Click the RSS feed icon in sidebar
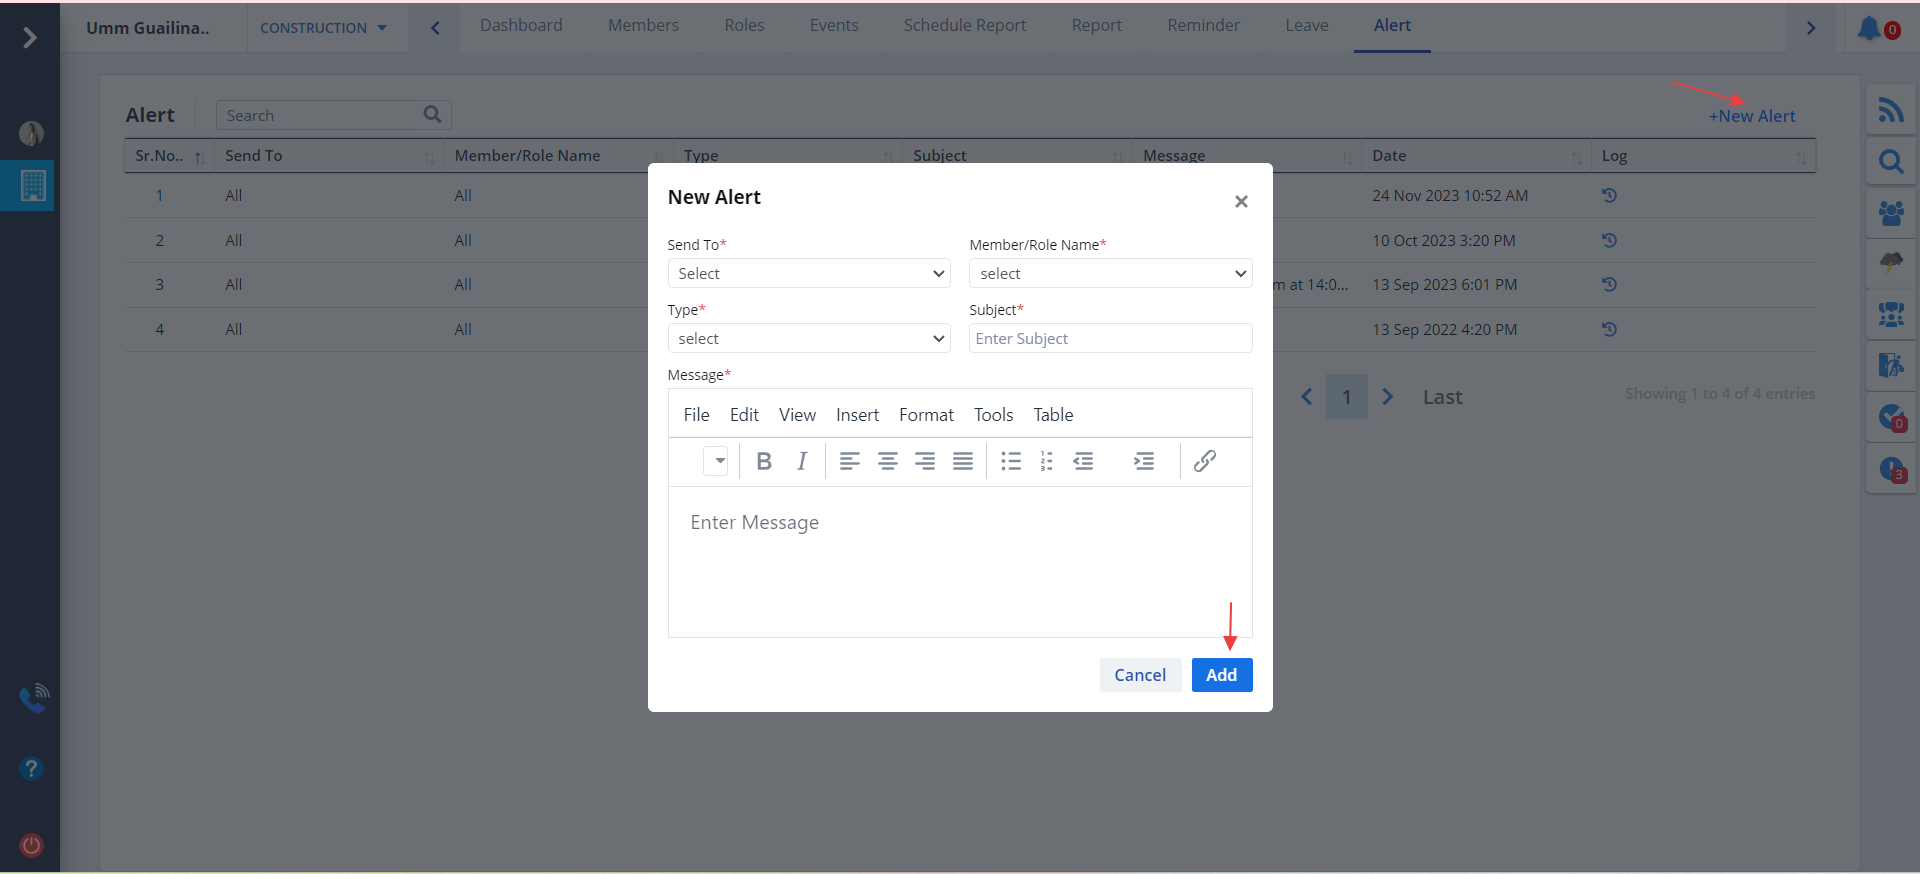 click(x=1890, y=110)
